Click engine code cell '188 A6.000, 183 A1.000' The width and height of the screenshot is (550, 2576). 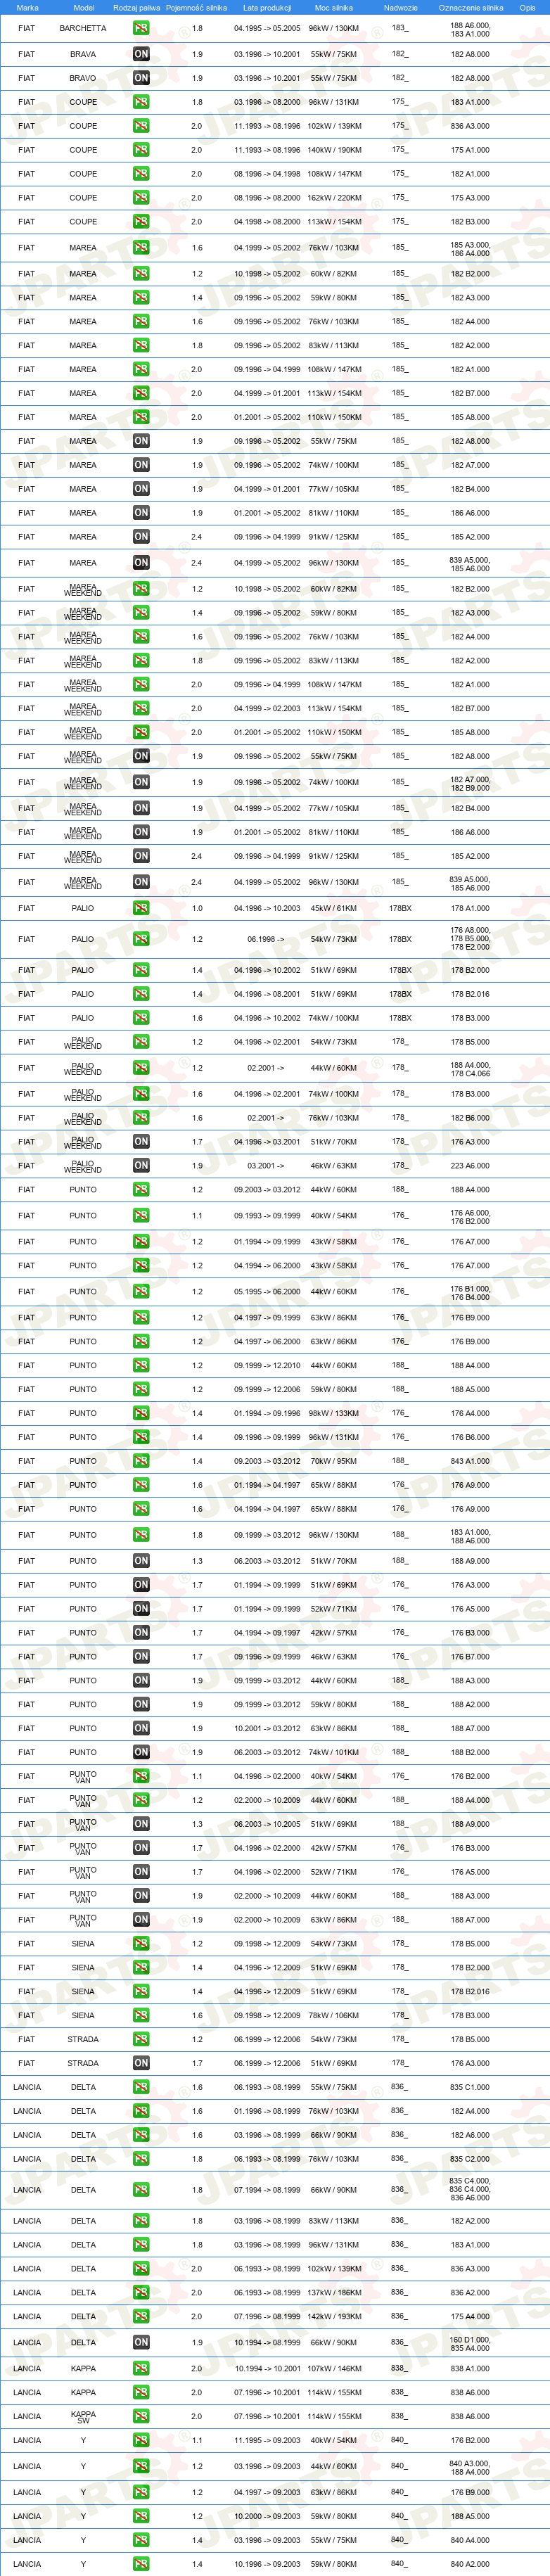(x=470, y=29)
